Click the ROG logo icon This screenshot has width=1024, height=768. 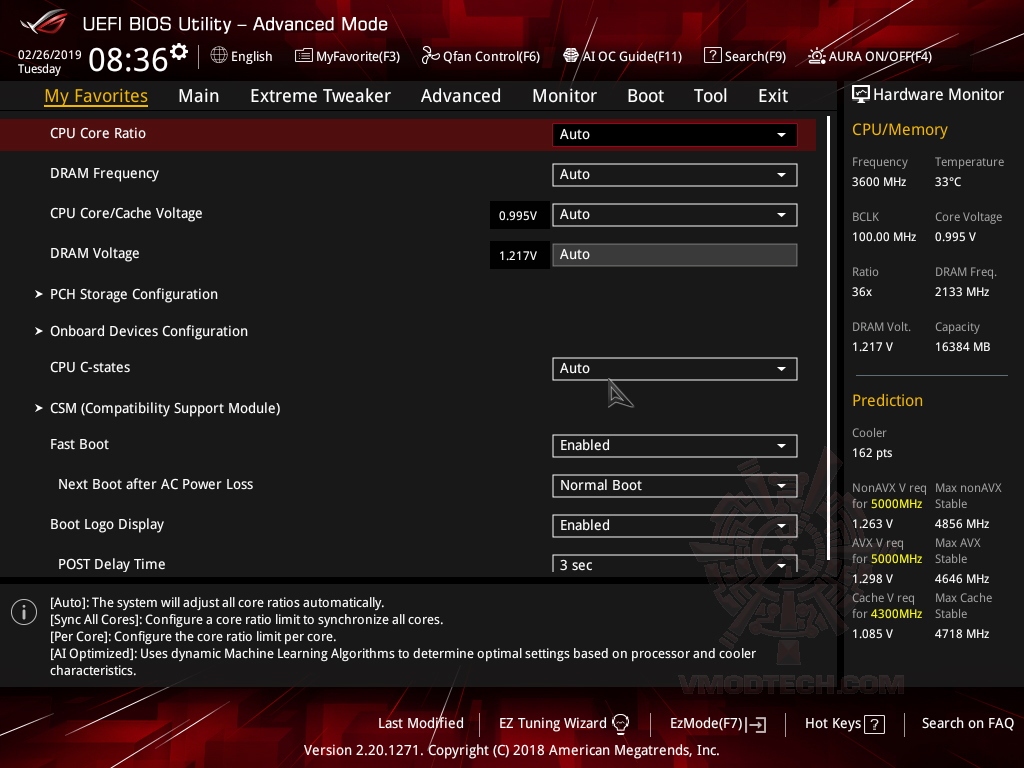[x=44, y=23]
